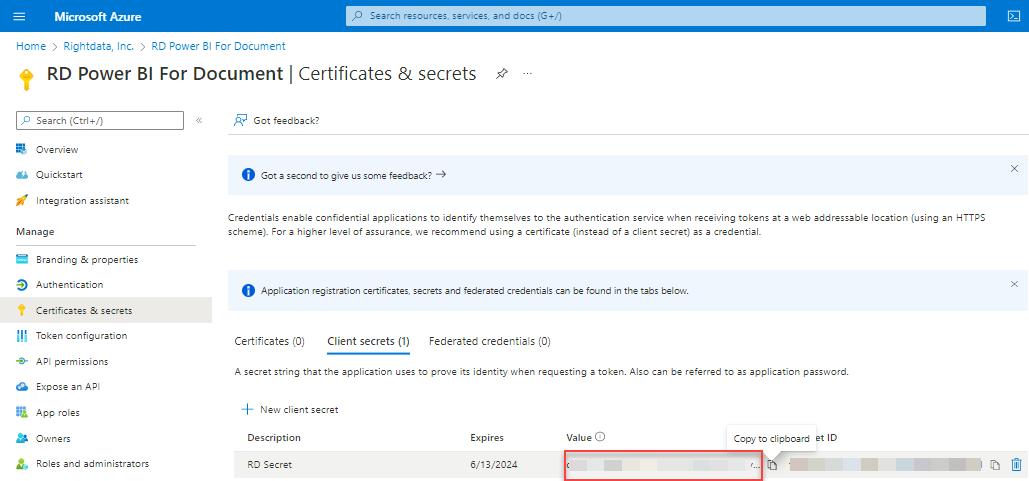The image size is (1029, 481).
Task: Dismiss the feedback banner
Action: [x=1014, y=169]
